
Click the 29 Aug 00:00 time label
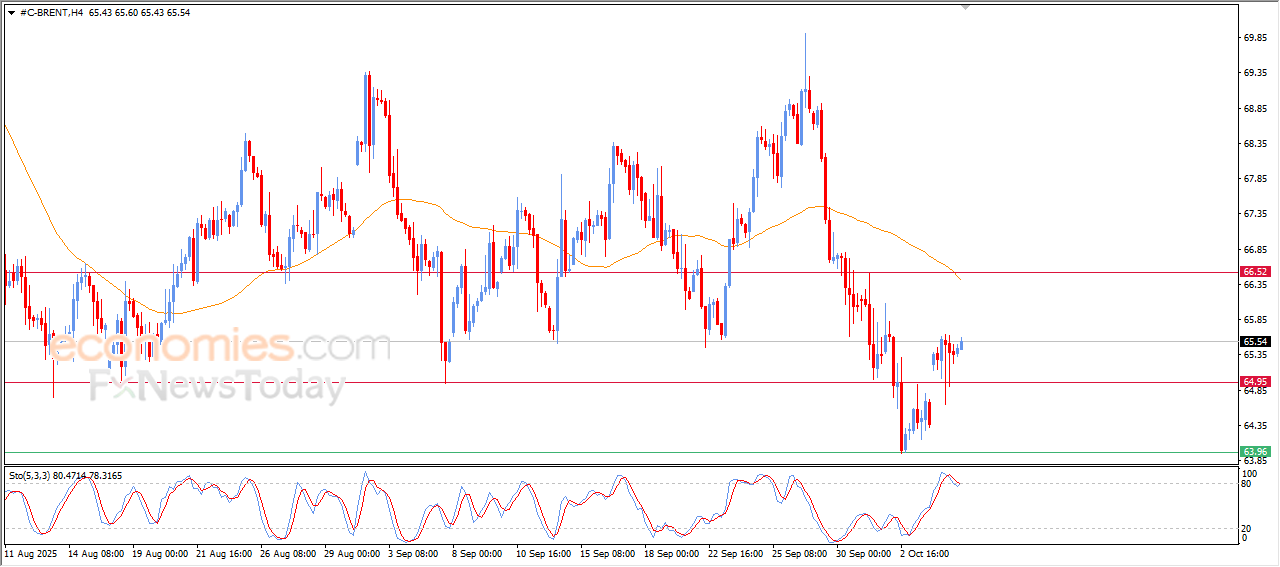(350, 552)
